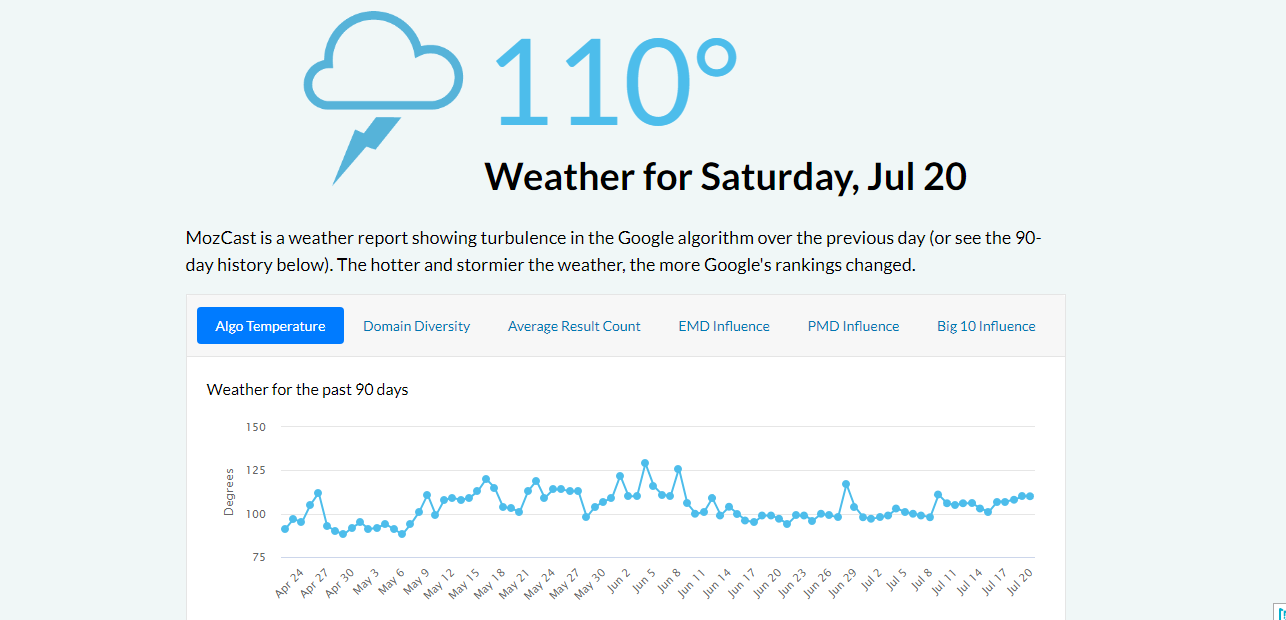Click the 'Weather for Saturday, Jul 20' heading
The height and width of the screenshot is (620, 1286).
pos(725,177)
